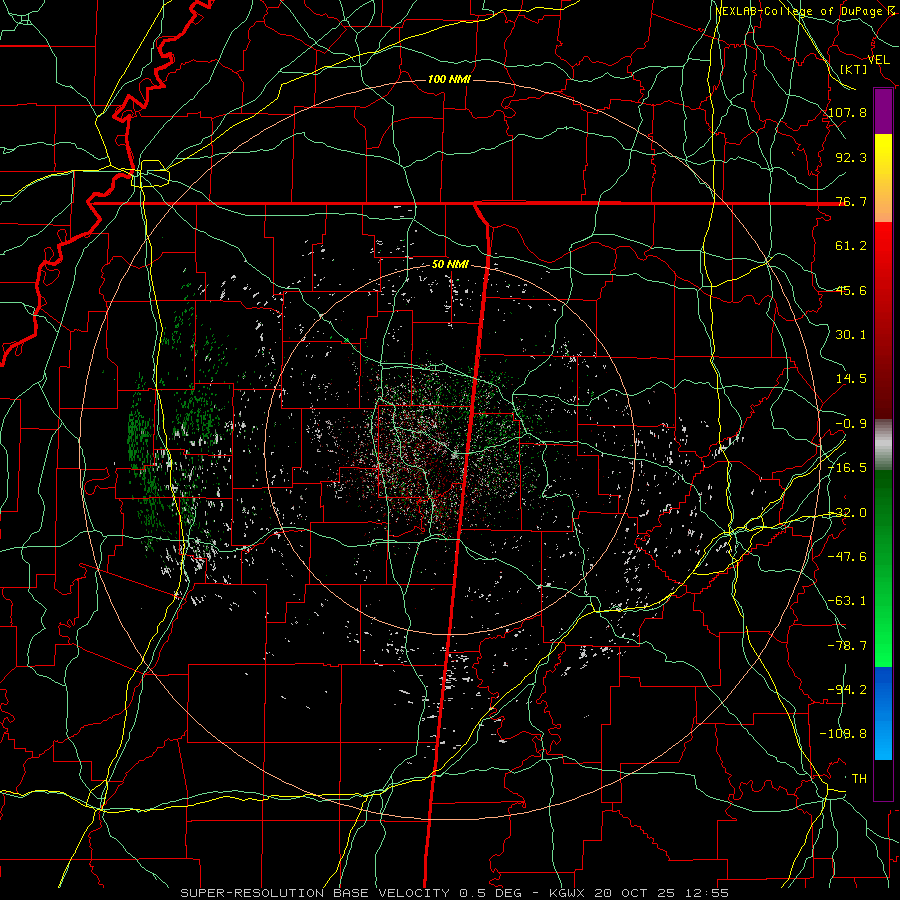Click the 76.7 velocity scale value
The width and height of the screenshot is (900, 900).
851,201
